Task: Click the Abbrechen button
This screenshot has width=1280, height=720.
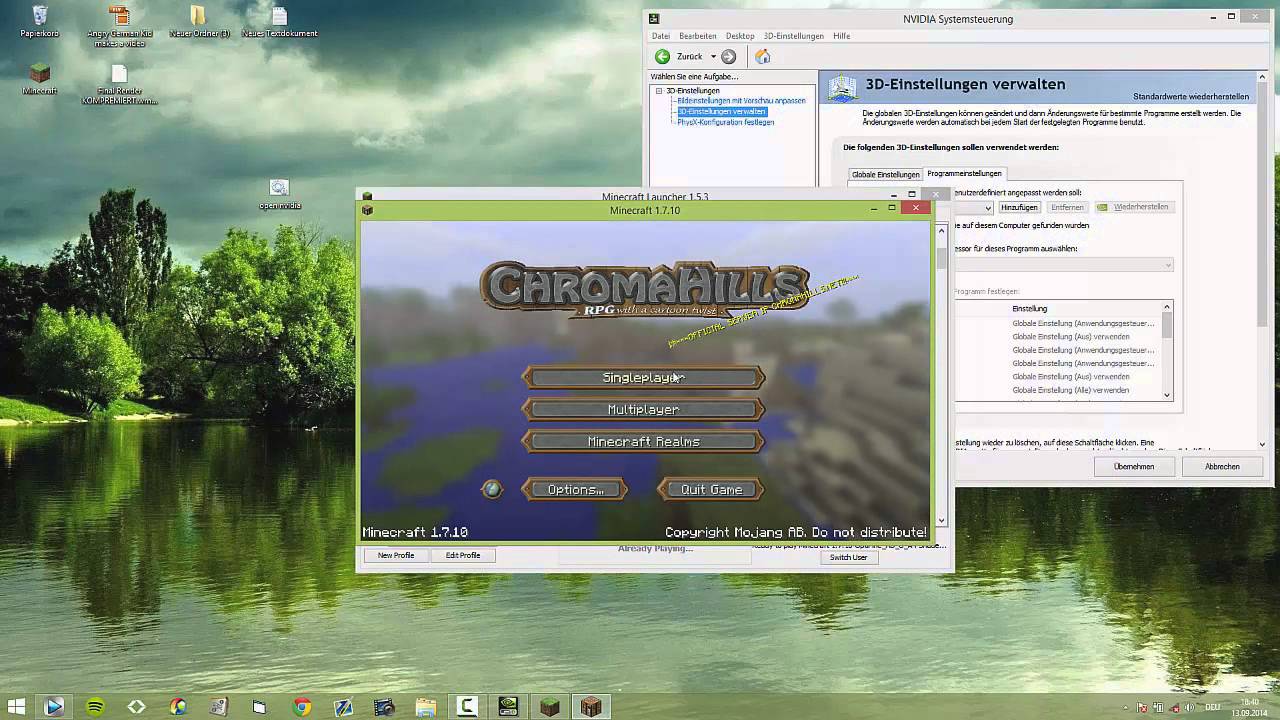Action: pyautogui.click(x=1222, y=466)
